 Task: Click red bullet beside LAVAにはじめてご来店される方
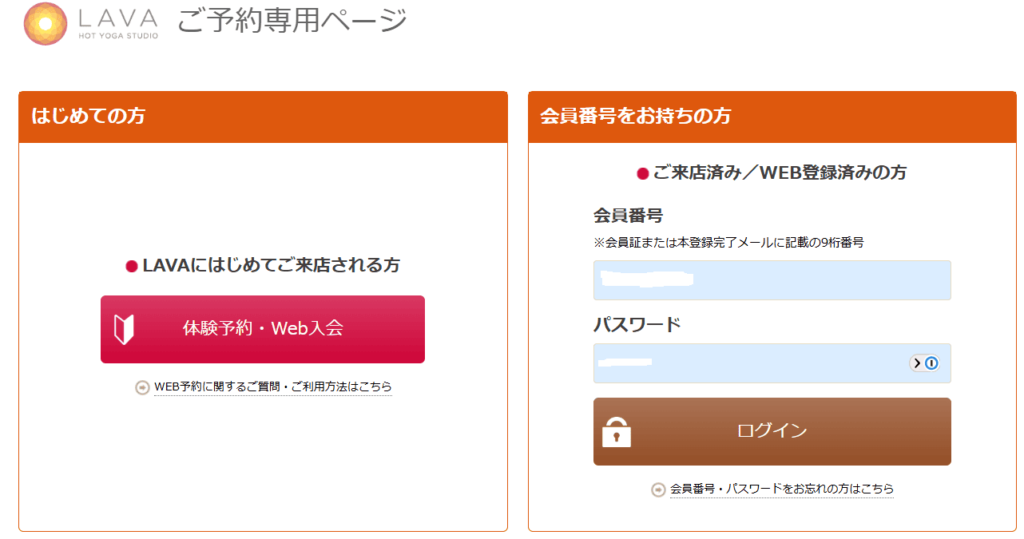point(131,266)
